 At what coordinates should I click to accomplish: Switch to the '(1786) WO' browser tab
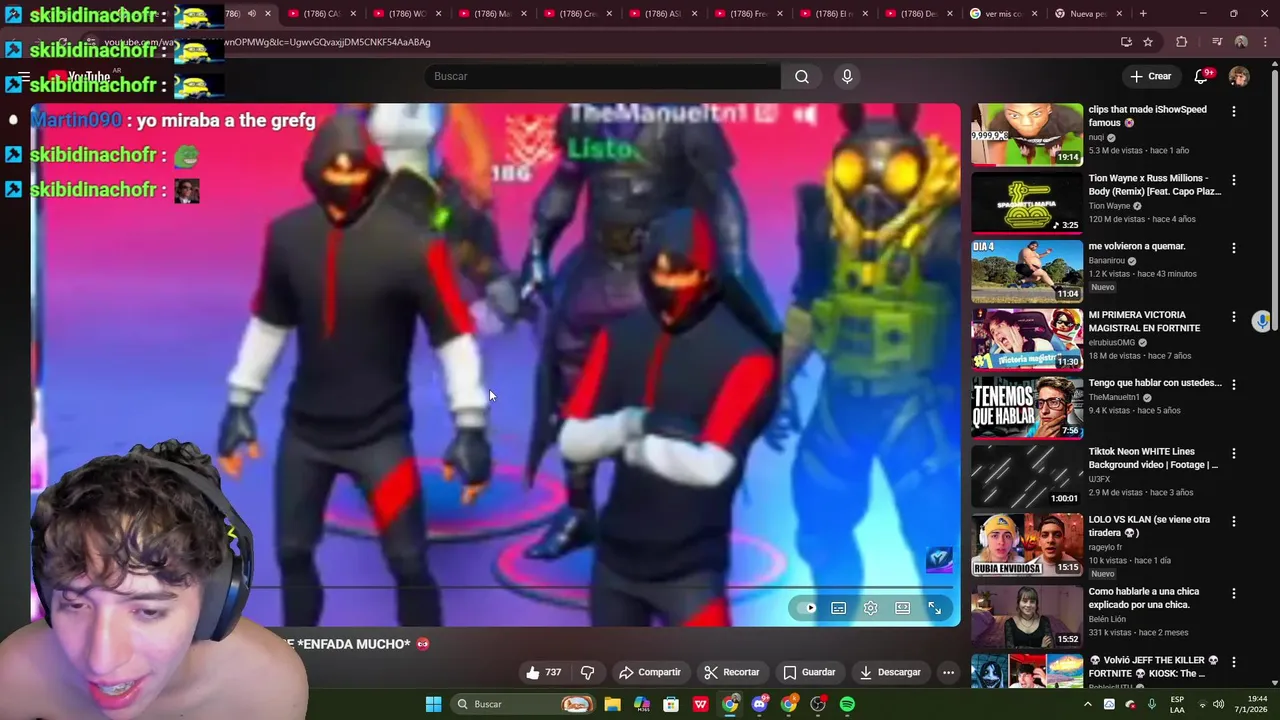(406, 14)
